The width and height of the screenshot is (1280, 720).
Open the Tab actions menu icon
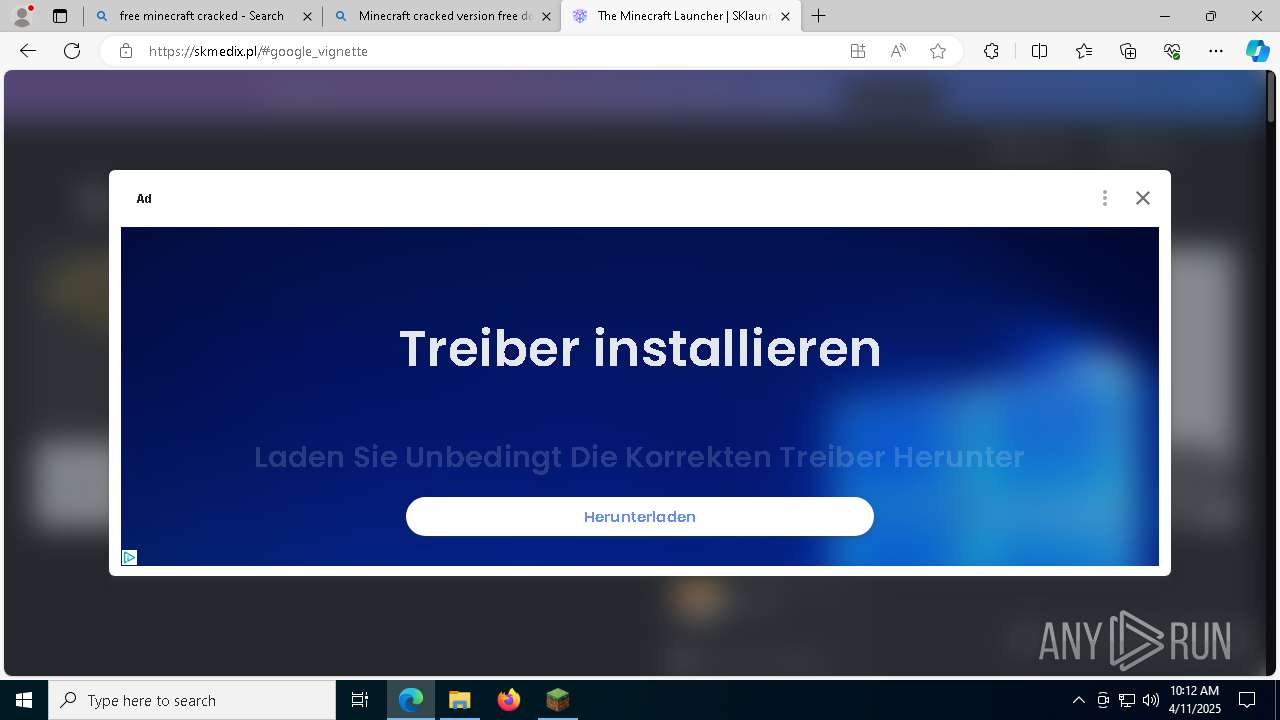(x=60, y=16)
